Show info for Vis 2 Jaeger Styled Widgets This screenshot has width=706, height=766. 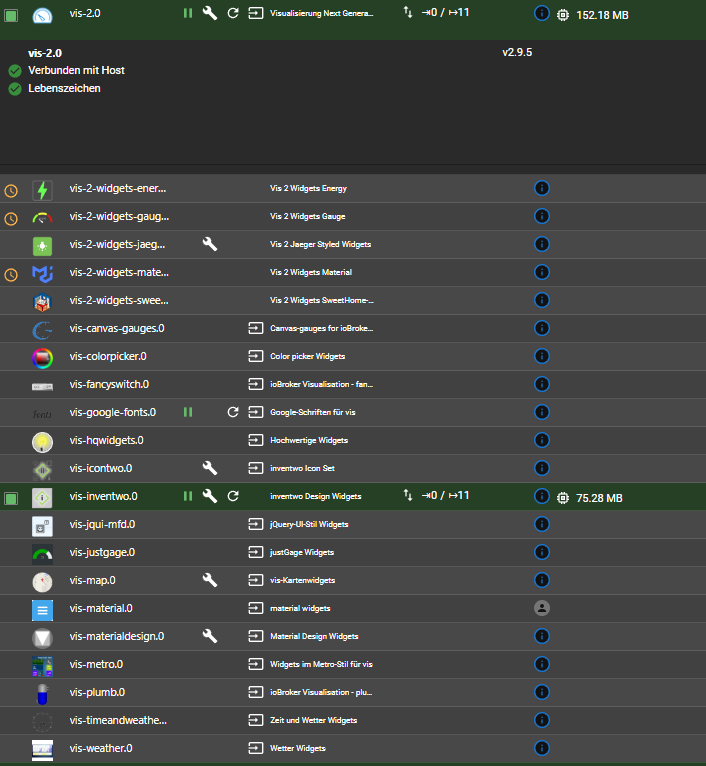pyautogui.click(x=541, y=244)
